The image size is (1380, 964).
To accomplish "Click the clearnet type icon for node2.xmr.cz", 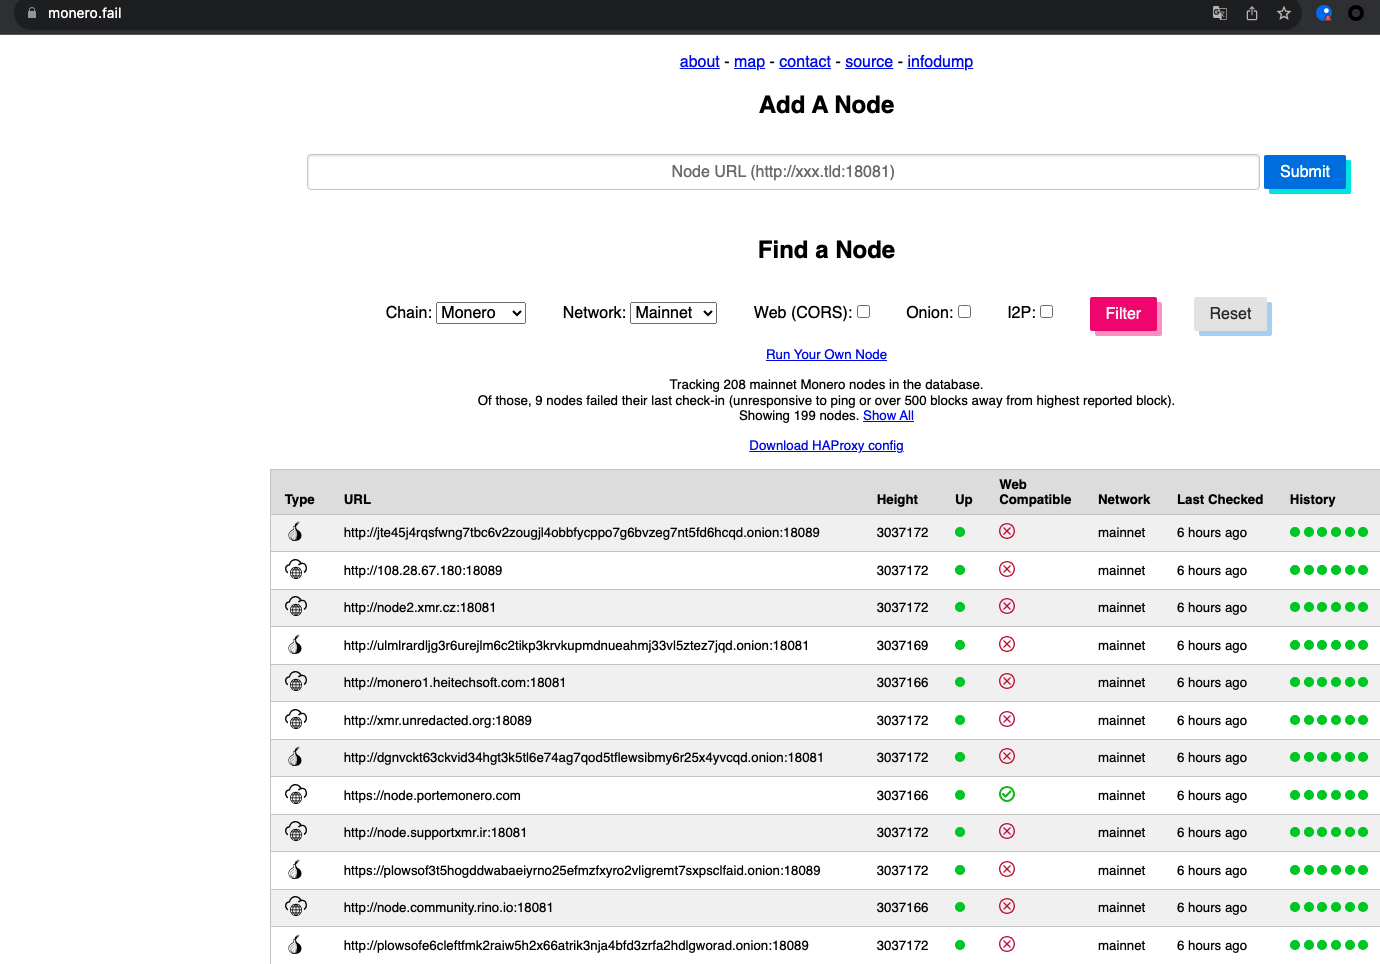I will tap(296, 607).
